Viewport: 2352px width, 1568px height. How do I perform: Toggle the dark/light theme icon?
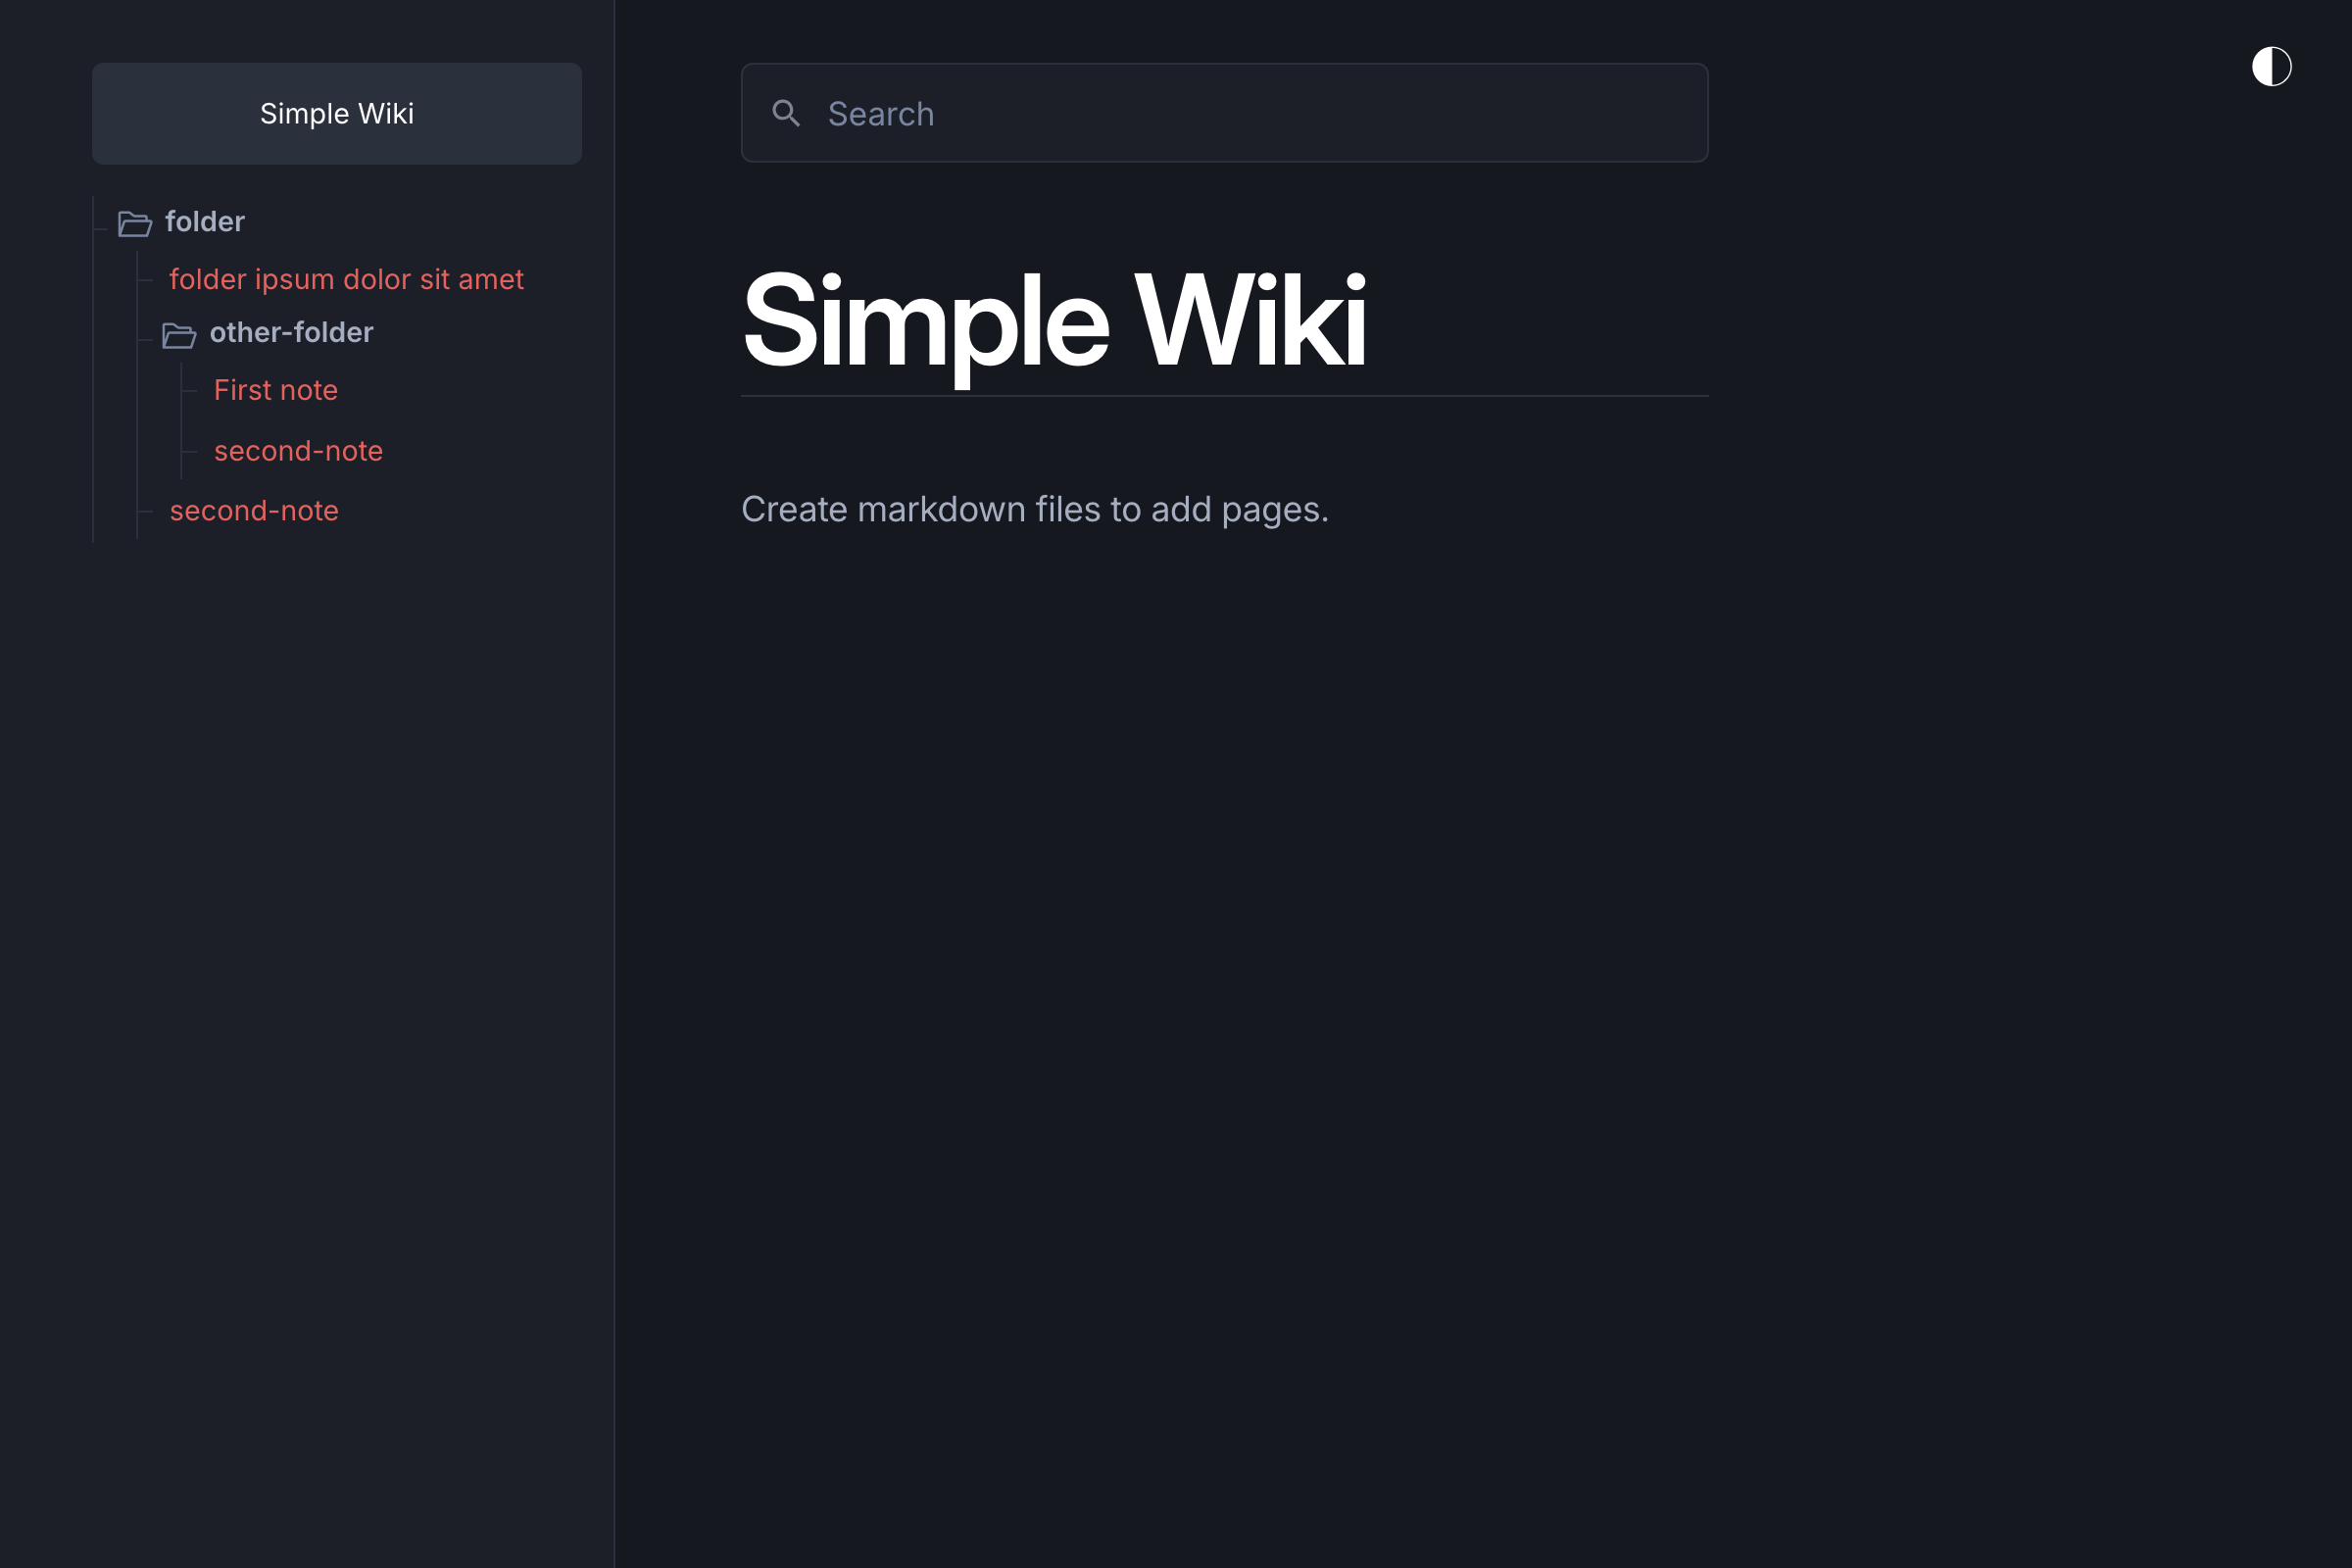(2271, 67)
